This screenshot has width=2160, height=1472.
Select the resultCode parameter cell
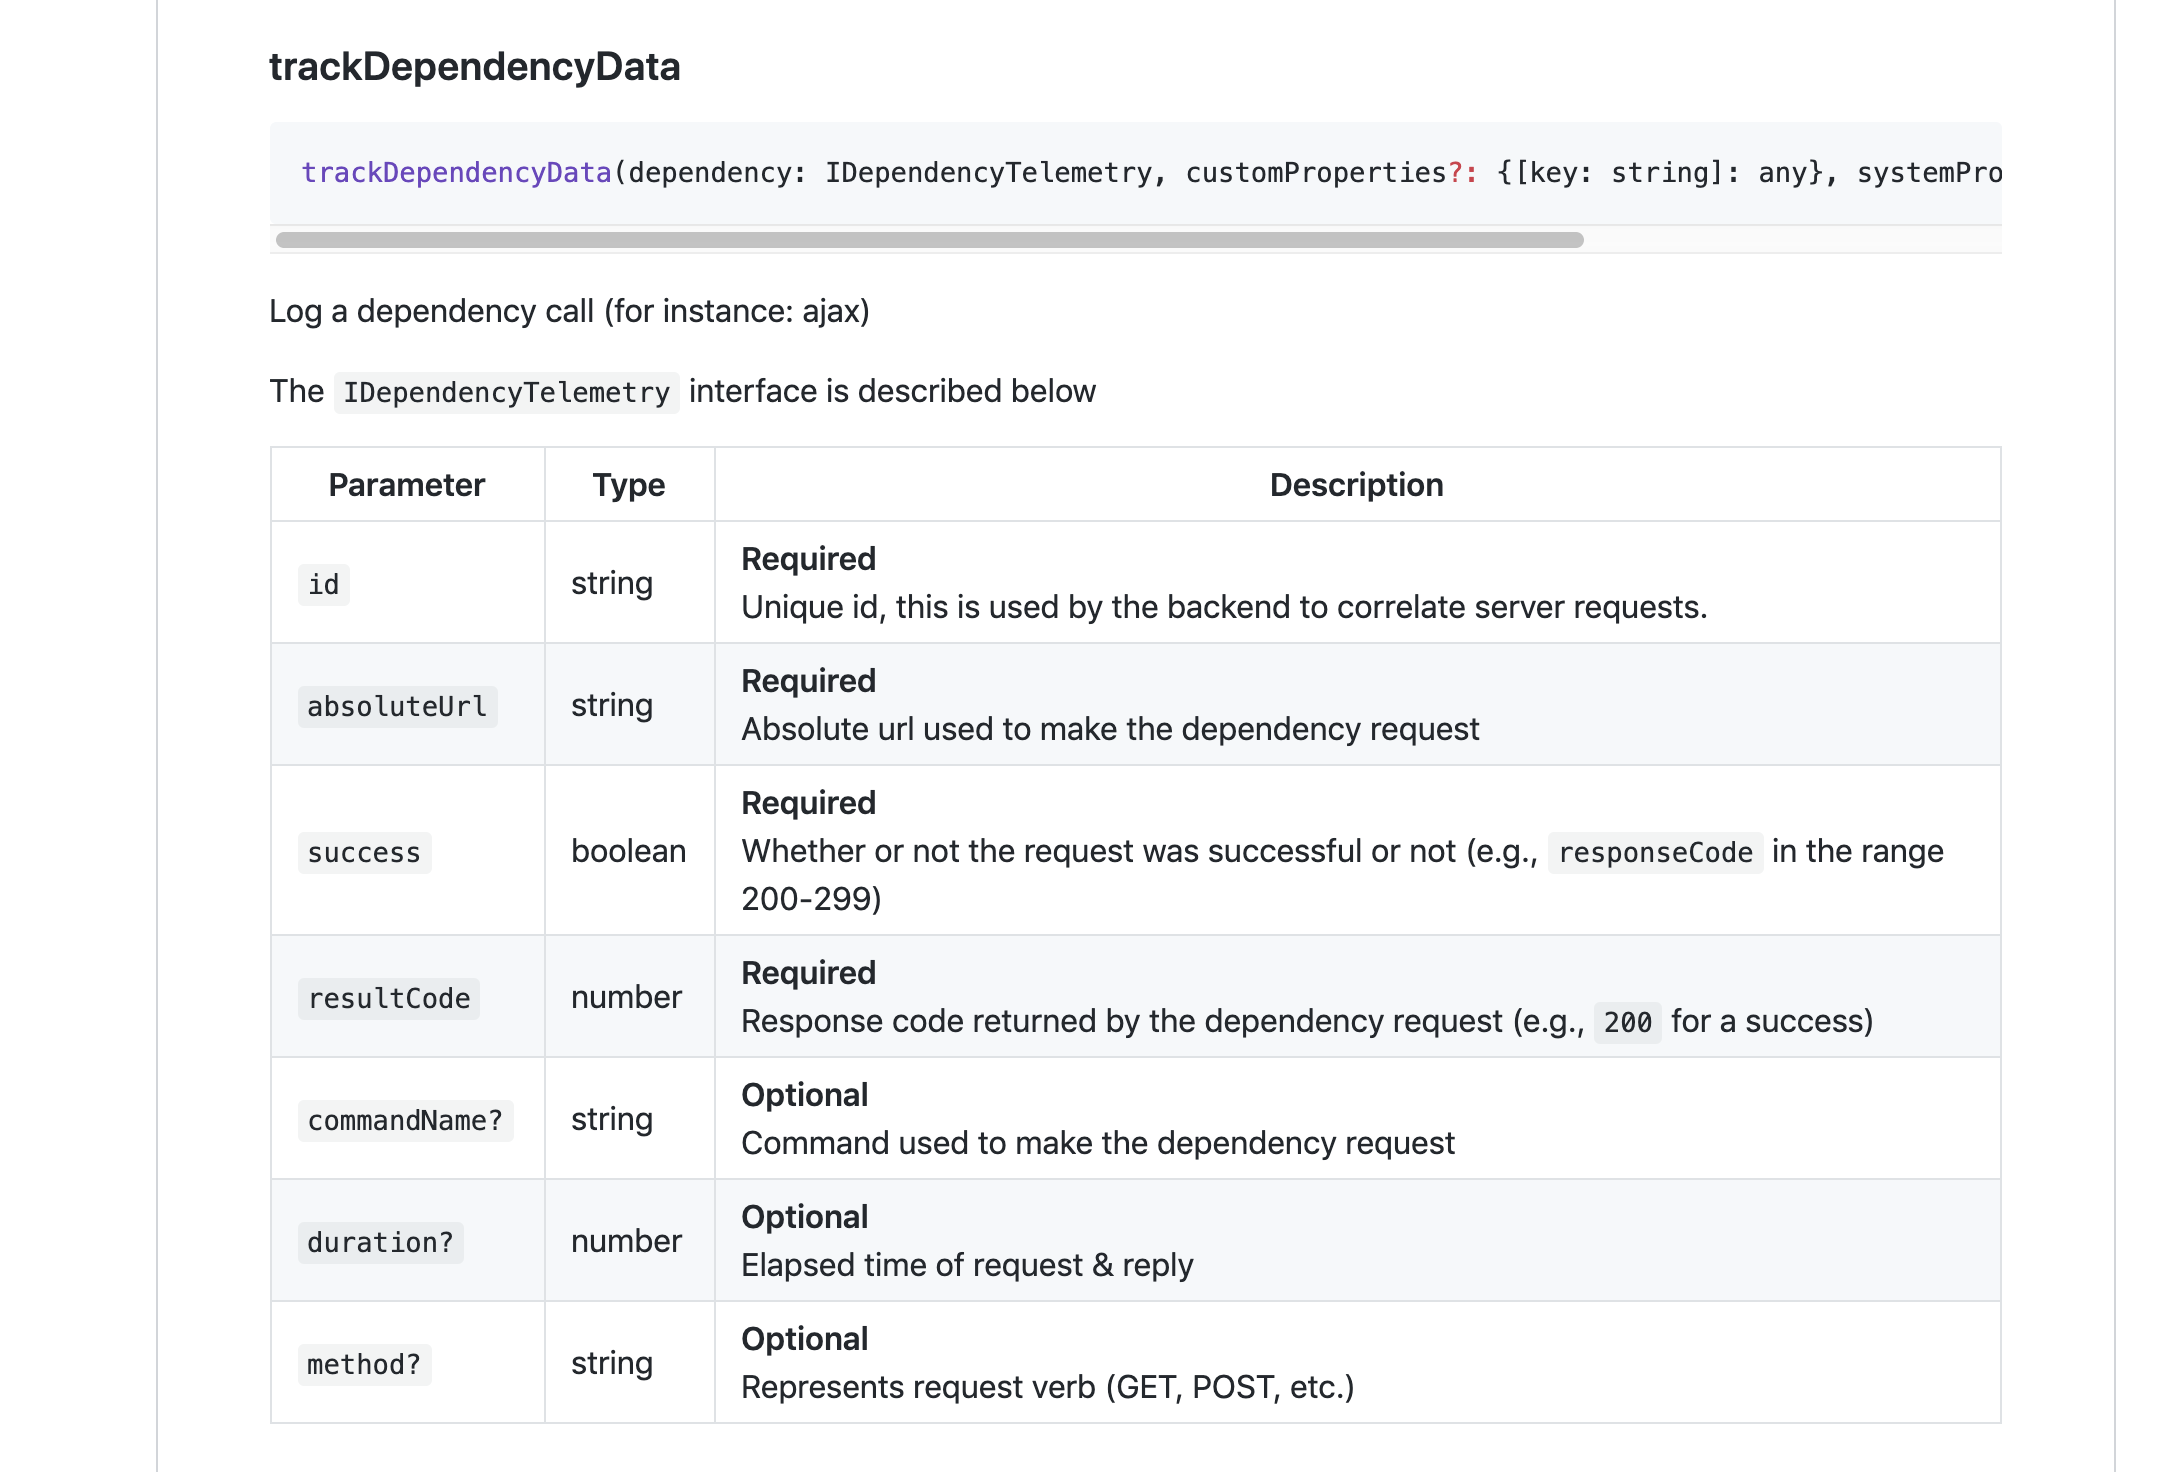pos(389,998)
